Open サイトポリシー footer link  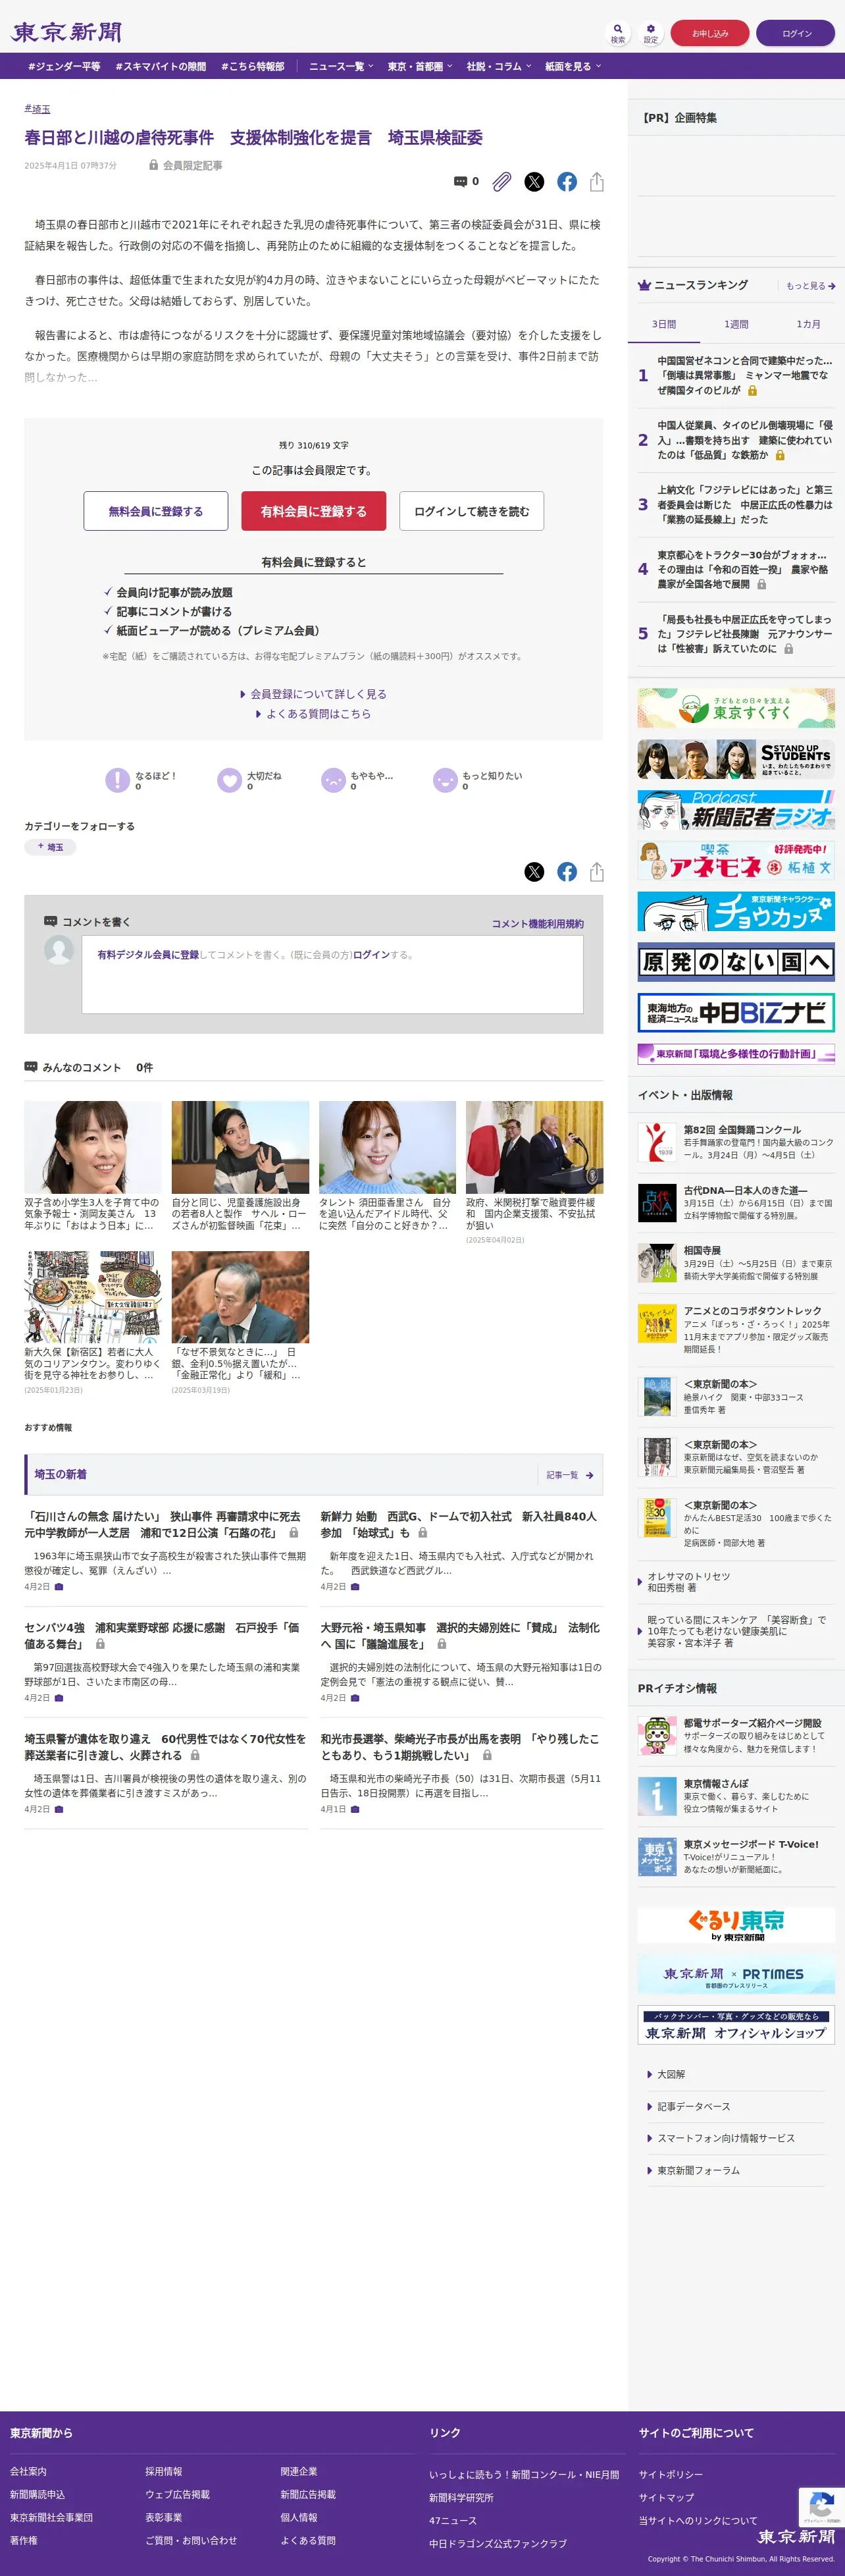point(670,2474)
